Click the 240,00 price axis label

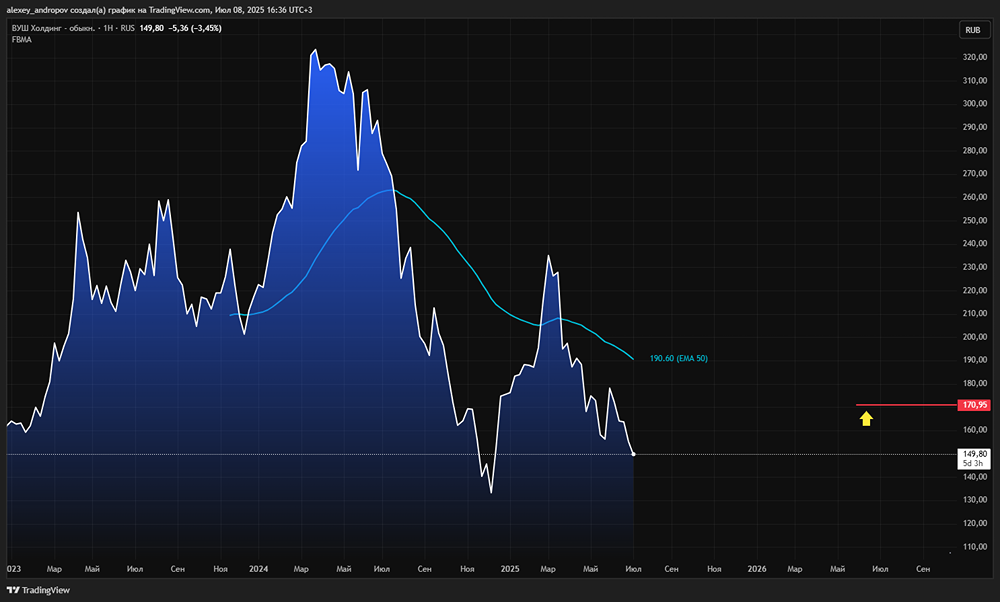pyautogui.click(x=974, y=244)
